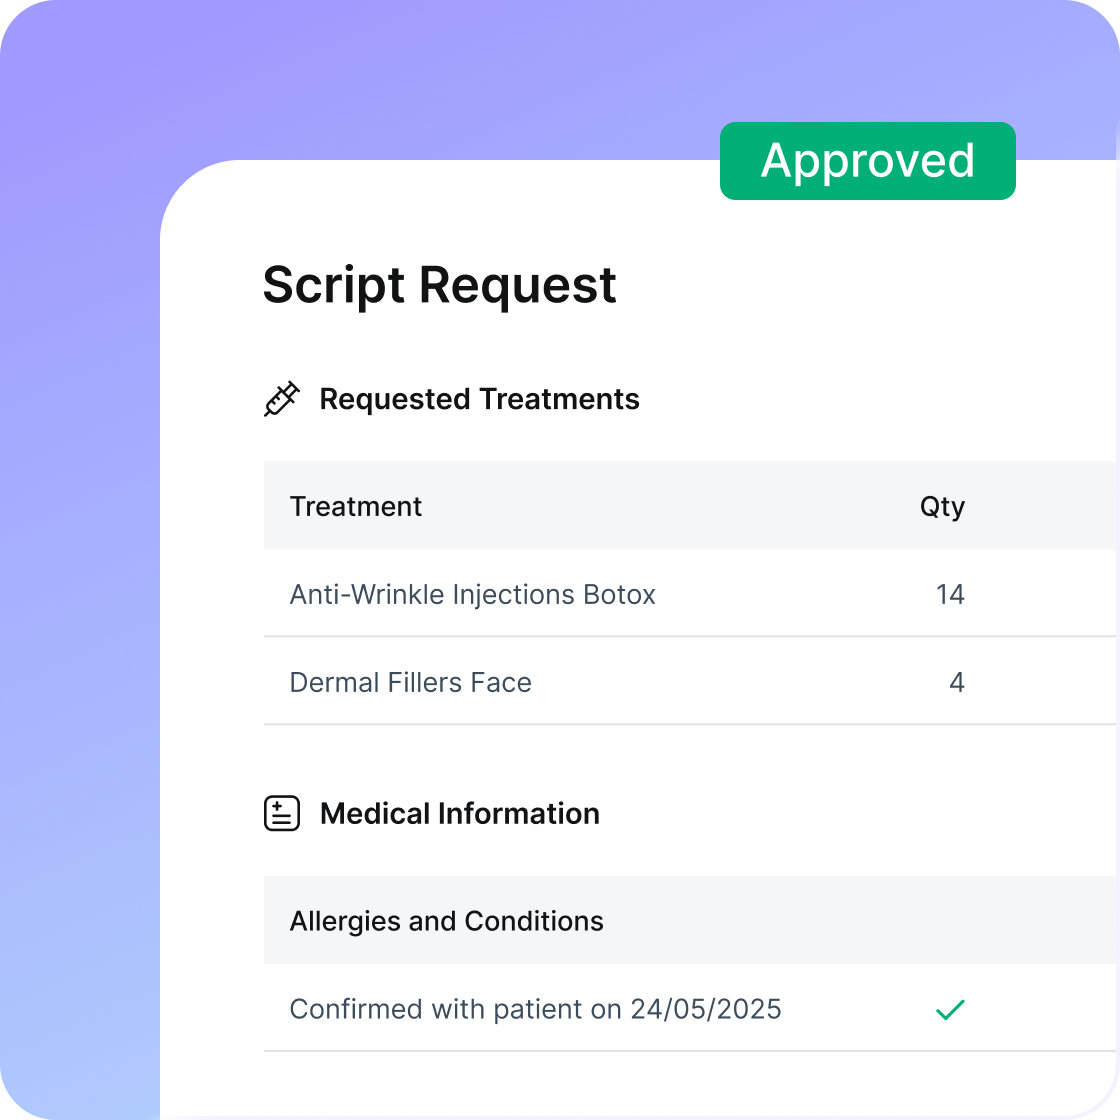The width and height of the screenshot is (1120, 1120).
Task: Select the Script Request title
Action: (x=439, y=285)
